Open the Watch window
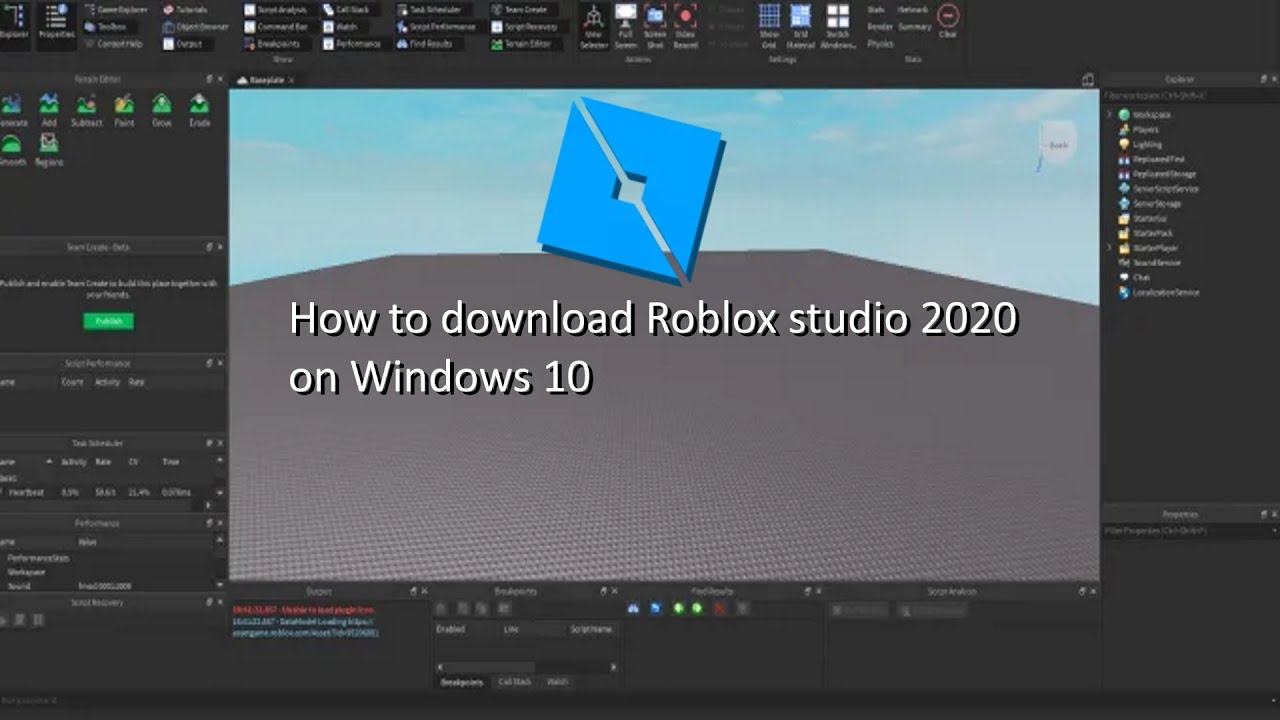1280x720 pixels. tap(340, 27)
